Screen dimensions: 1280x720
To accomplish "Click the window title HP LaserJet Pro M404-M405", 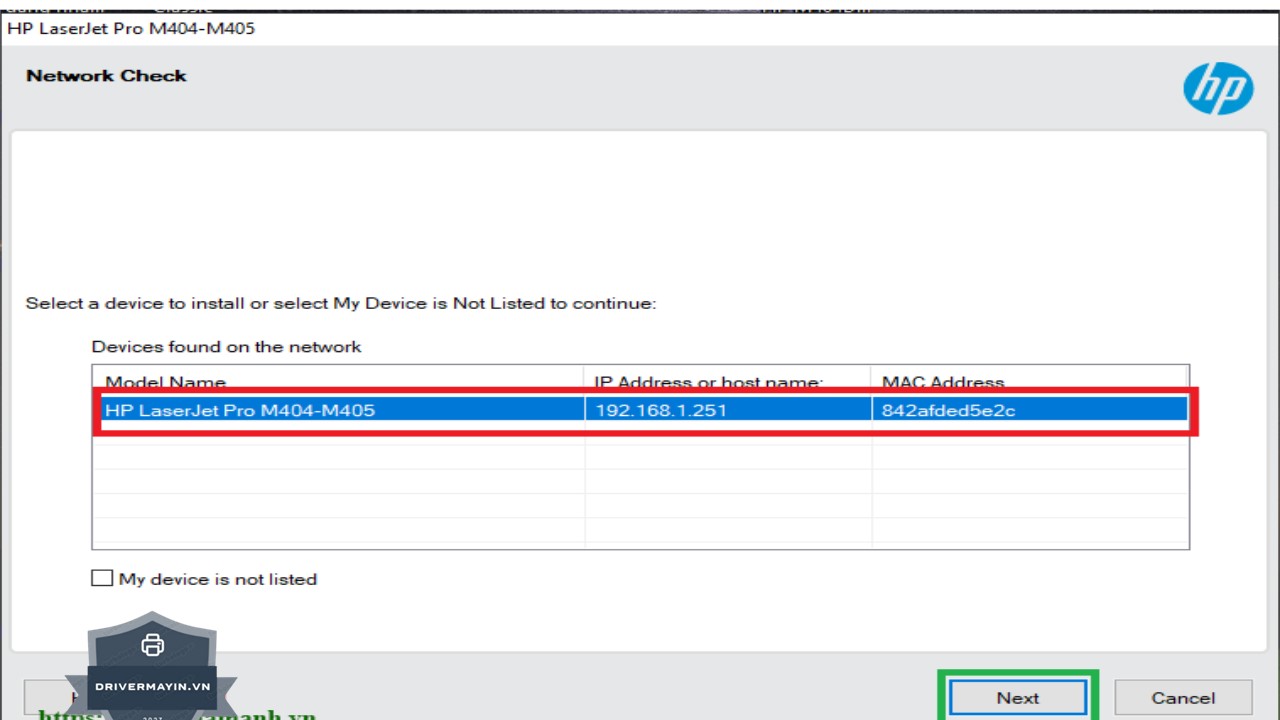I will (131, 28).
